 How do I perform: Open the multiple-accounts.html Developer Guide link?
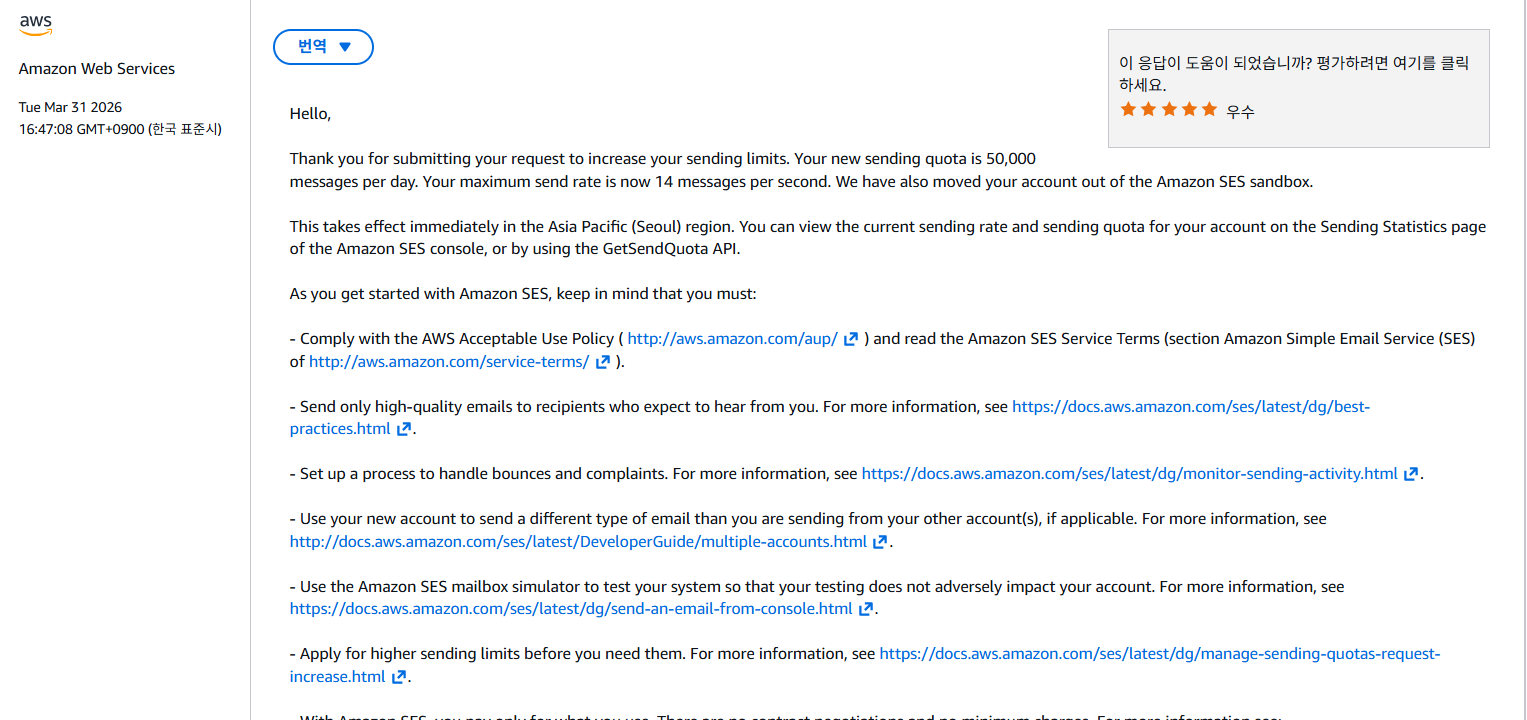coord(578,542)
